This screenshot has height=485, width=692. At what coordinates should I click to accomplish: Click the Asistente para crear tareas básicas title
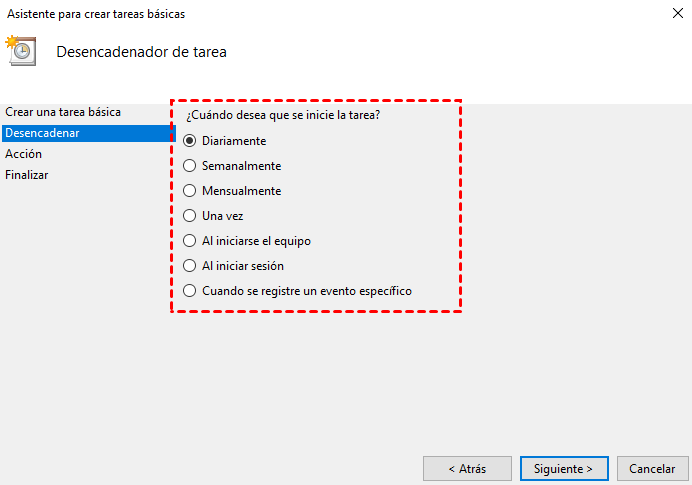click(96, 14)
